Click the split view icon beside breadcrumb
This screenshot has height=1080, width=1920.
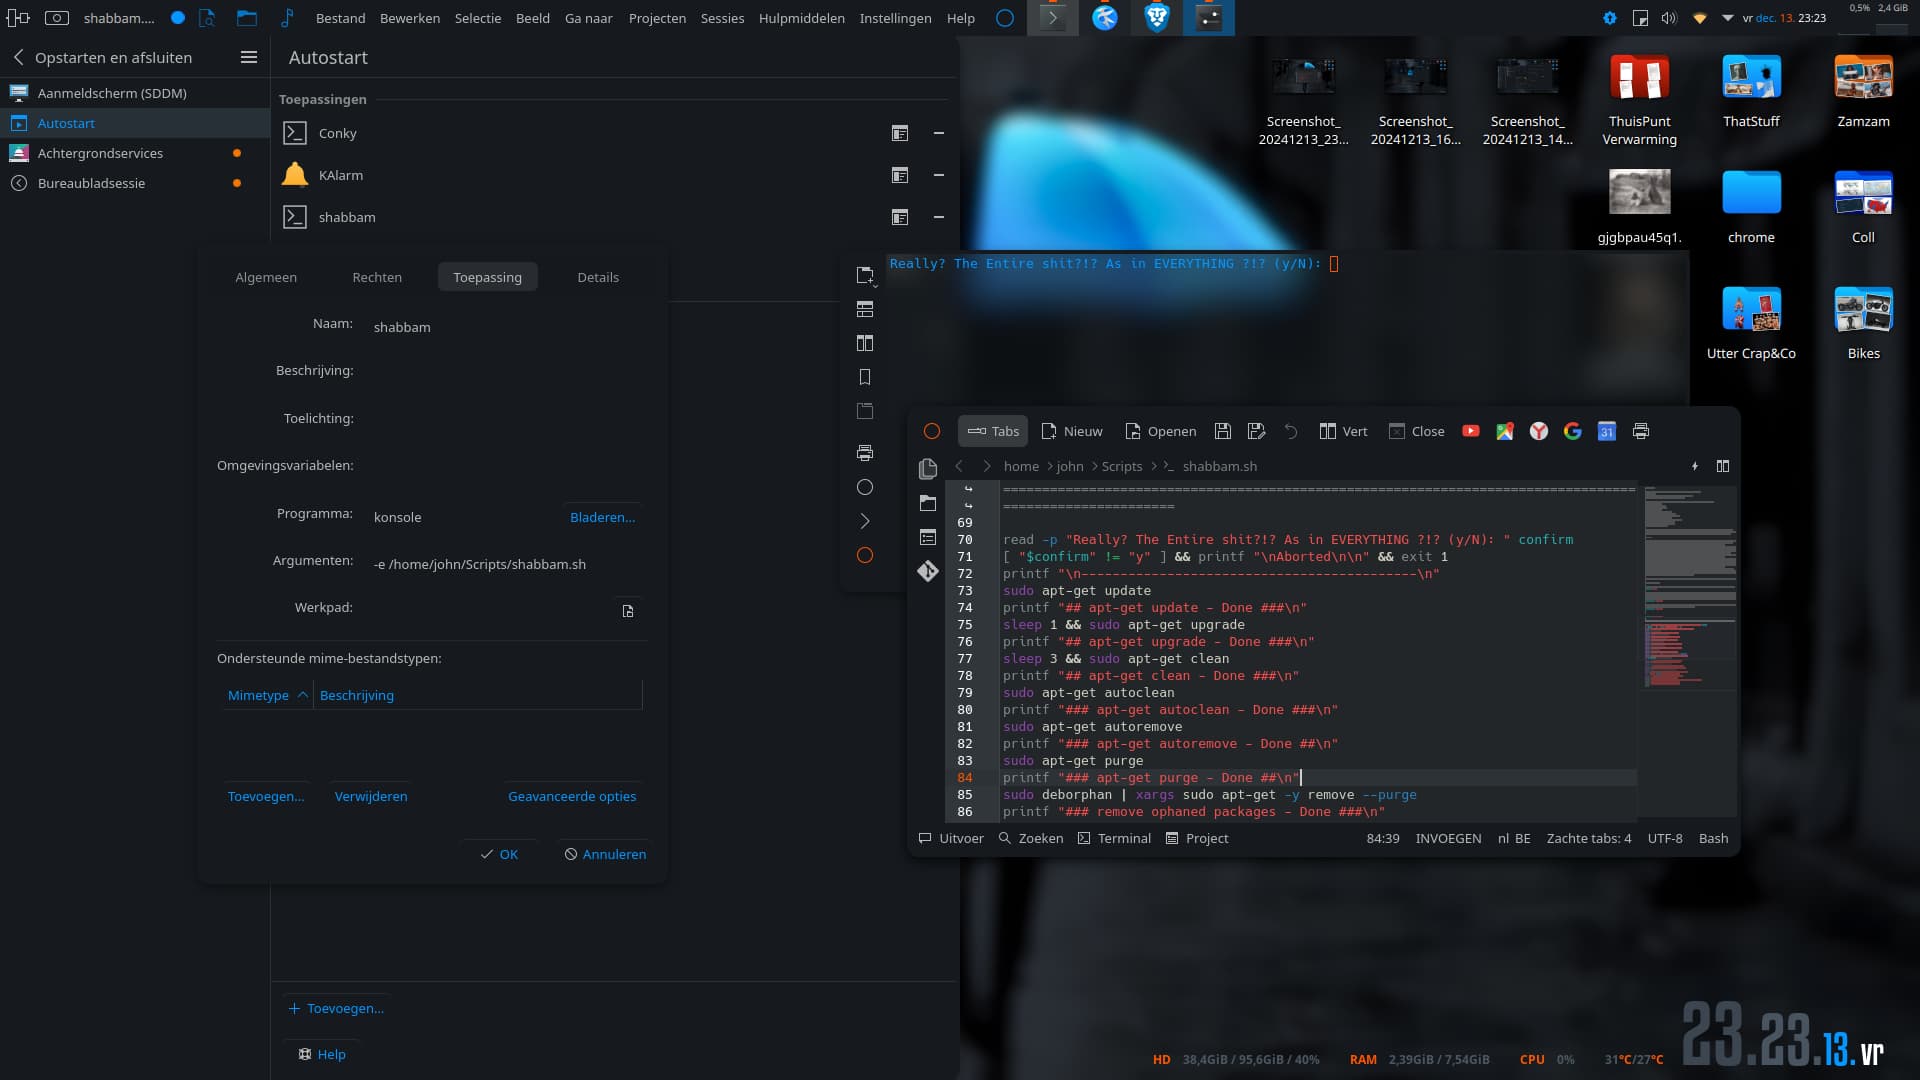pos(1722,466)
